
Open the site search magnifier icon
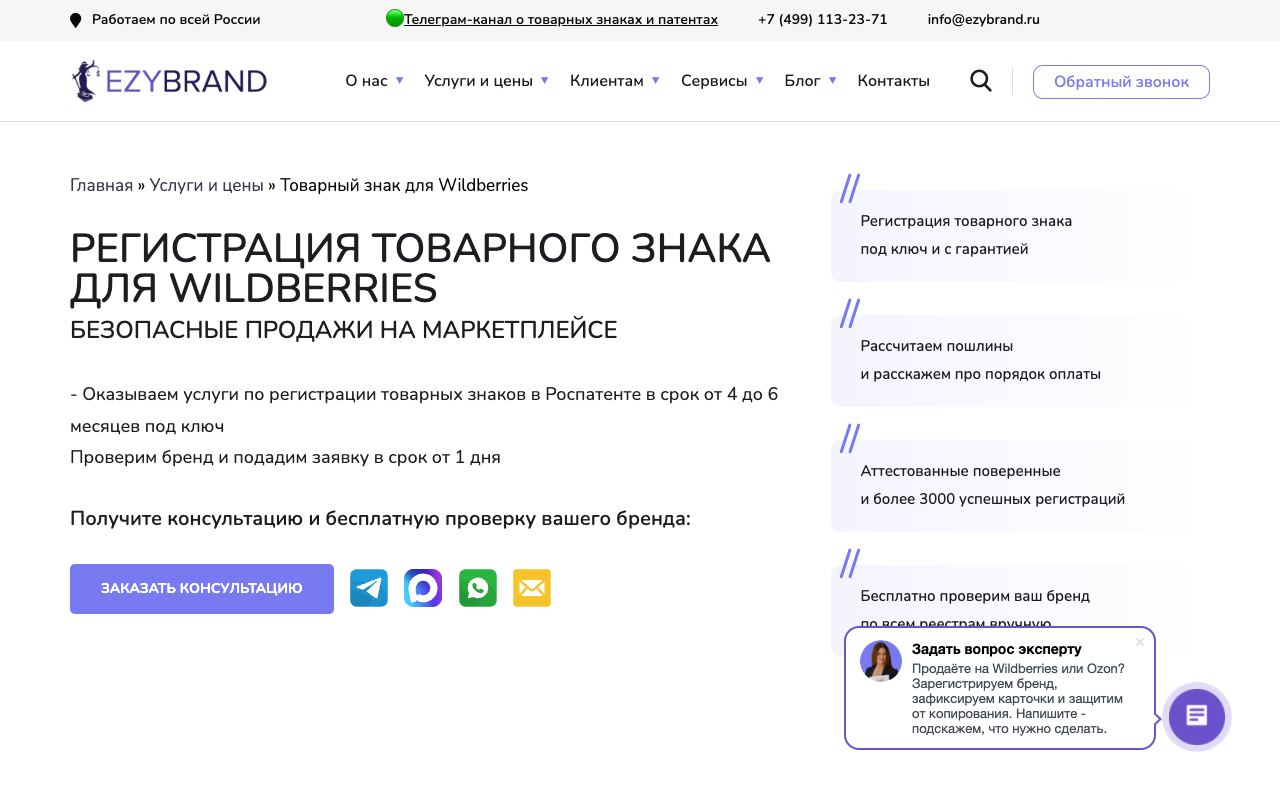[981, 81]
